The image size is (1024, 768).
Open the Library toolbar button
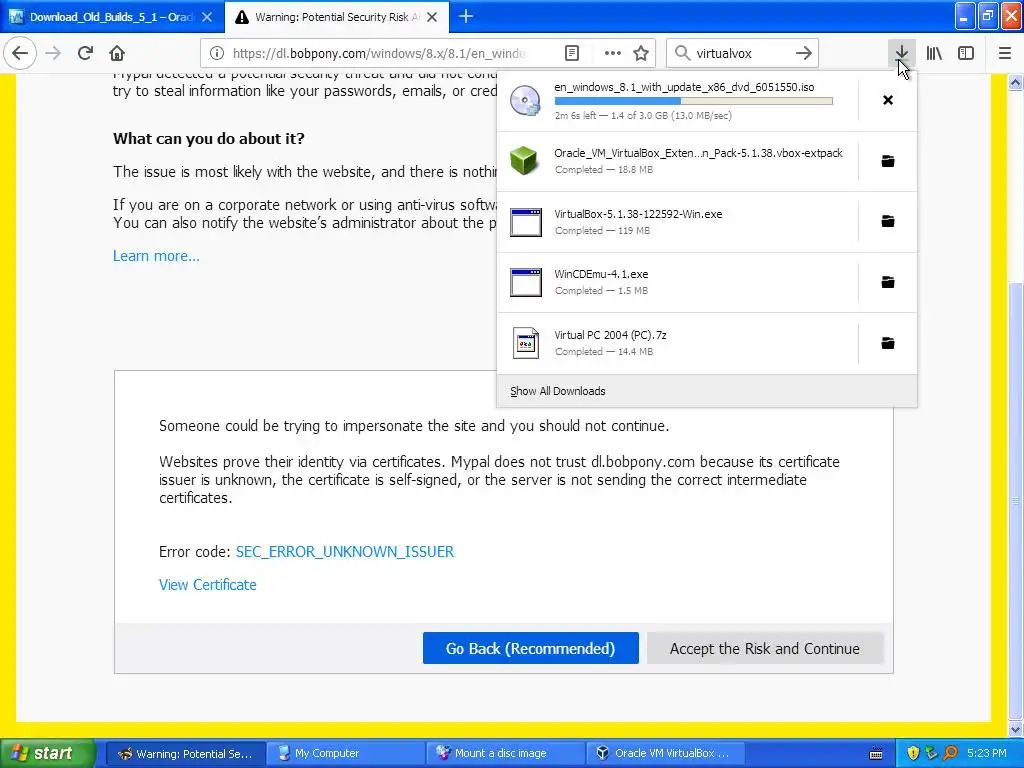934,53
